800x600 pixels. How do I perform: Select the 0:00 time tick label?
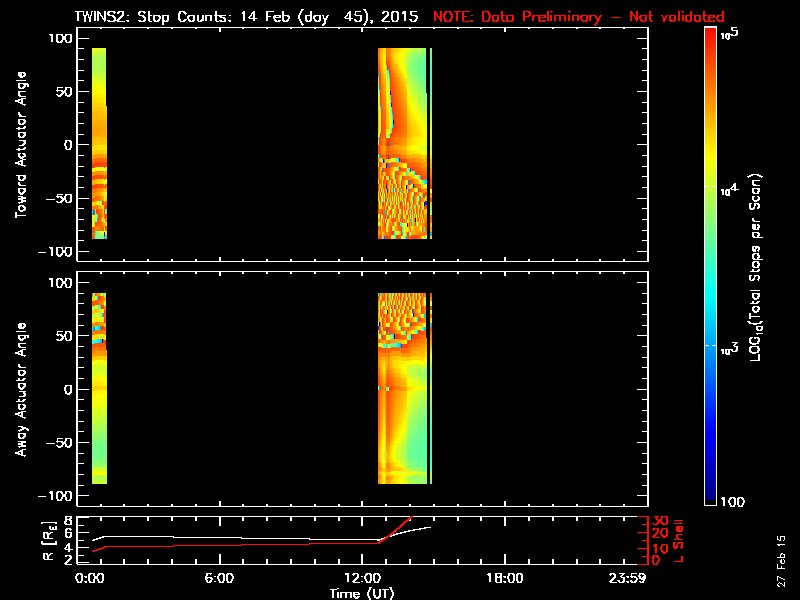90,578
